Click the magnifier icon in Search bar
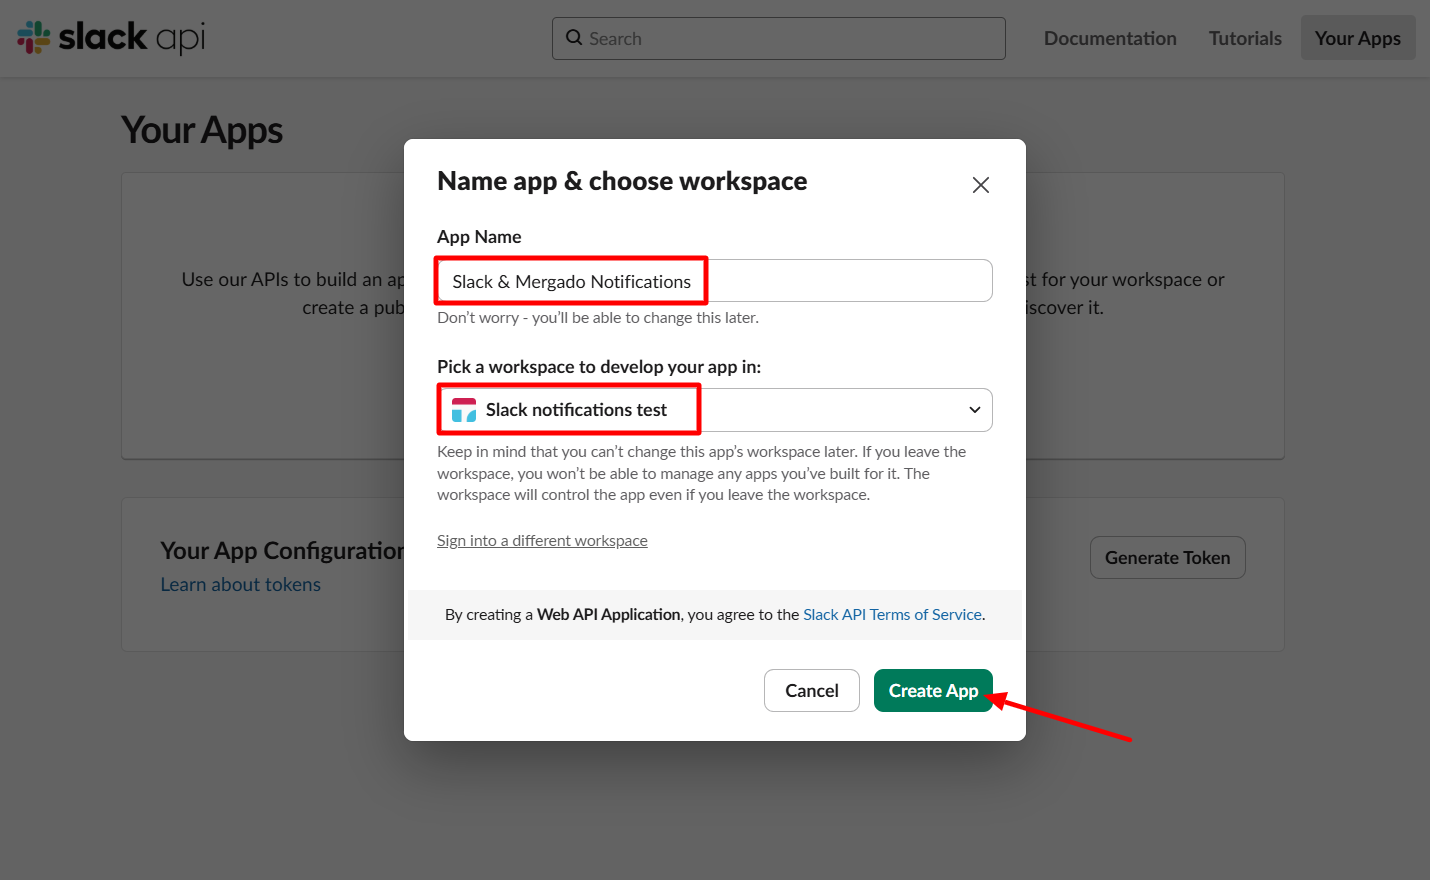The image size is (1430, 880). coord(574,38)
